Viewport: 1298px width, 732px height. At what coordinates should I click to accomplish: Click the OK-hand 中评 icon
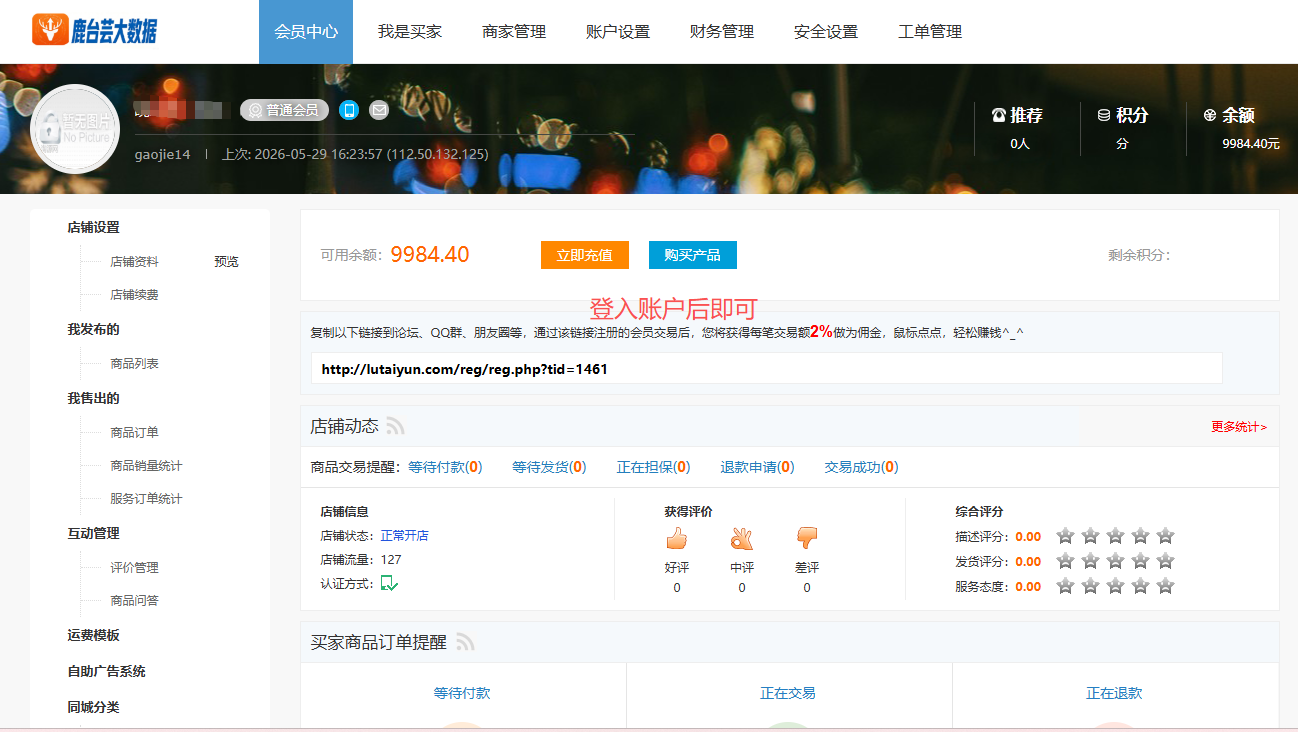[742, 539]
